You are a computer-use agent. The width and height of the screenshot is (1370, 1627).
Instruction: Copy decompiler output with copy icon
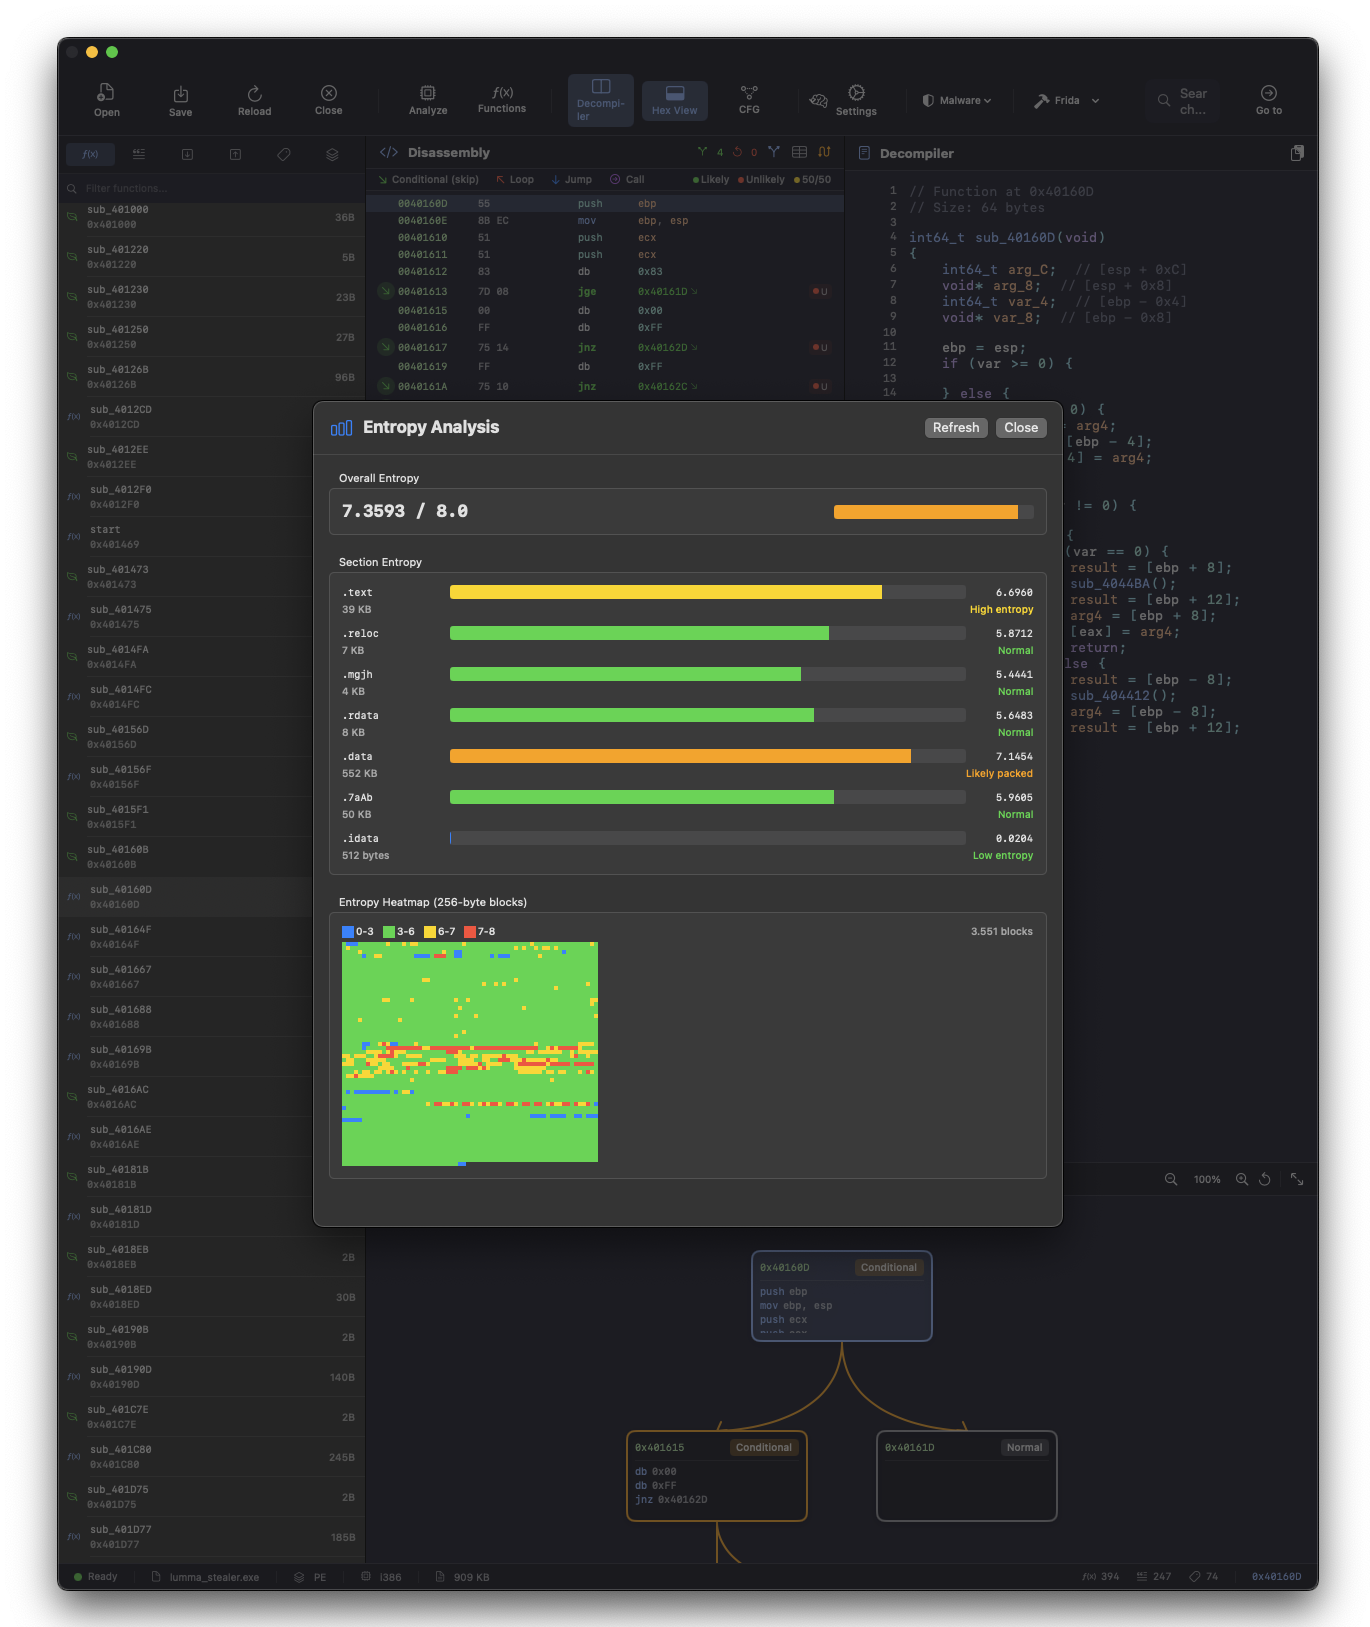[x=1297, y=153]
